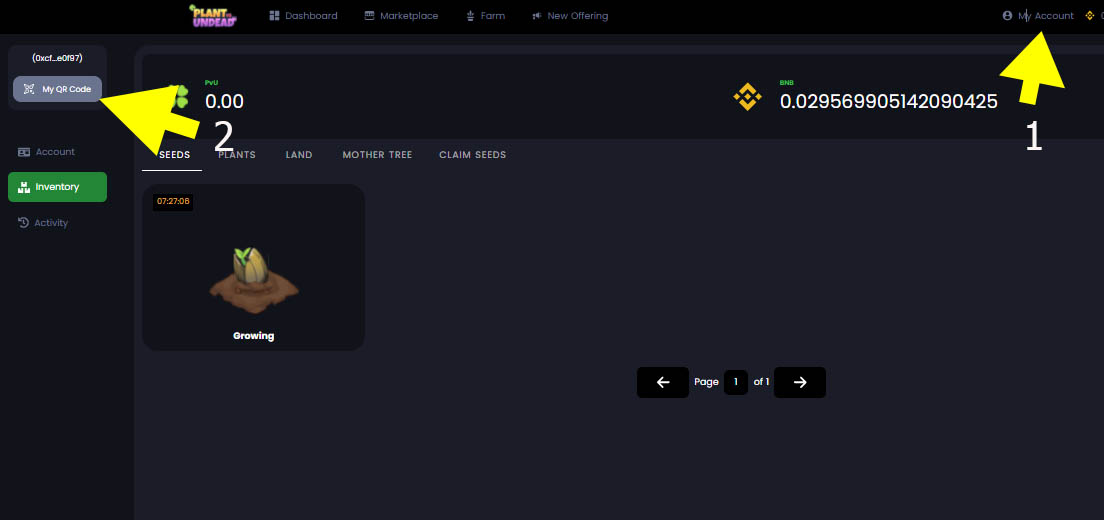This screenshot has width=1104, height=520.
Task: Switch to the LAND tab
Action: point(299,155)
